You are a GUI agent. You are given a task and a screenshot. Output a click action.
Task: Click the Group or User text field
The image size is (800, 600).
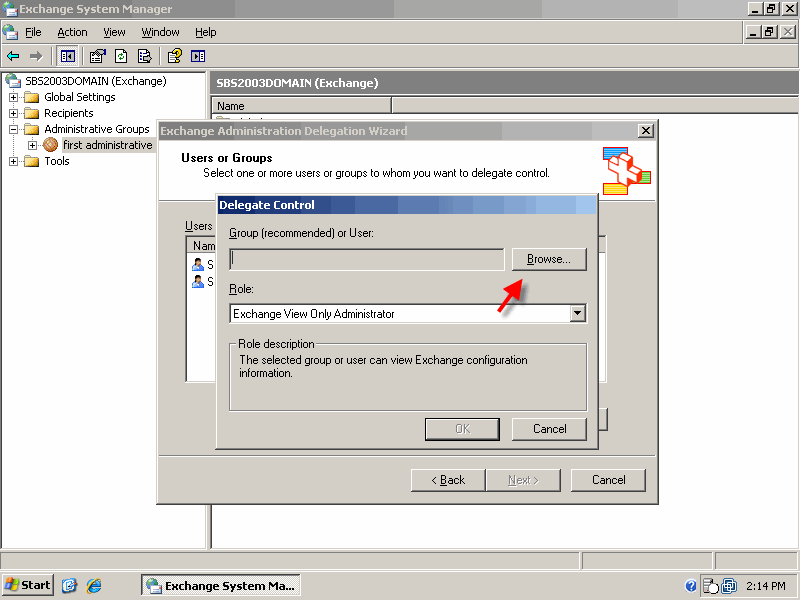(367, 259)
